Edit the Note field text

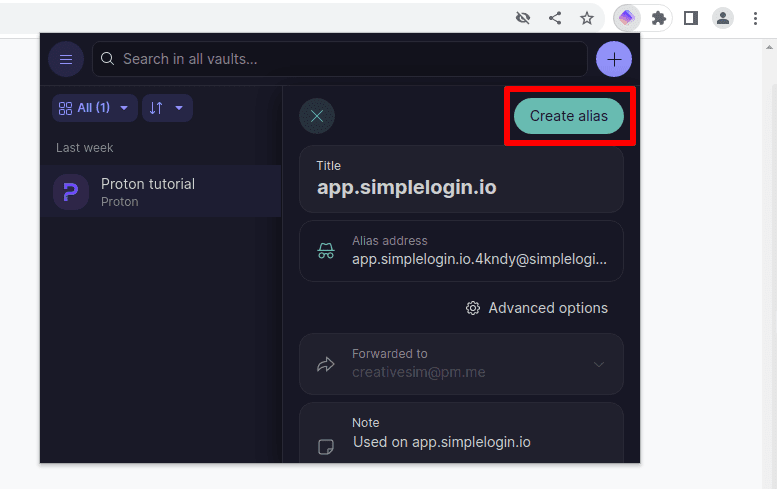pyautogui.click(x=442, y=442)
